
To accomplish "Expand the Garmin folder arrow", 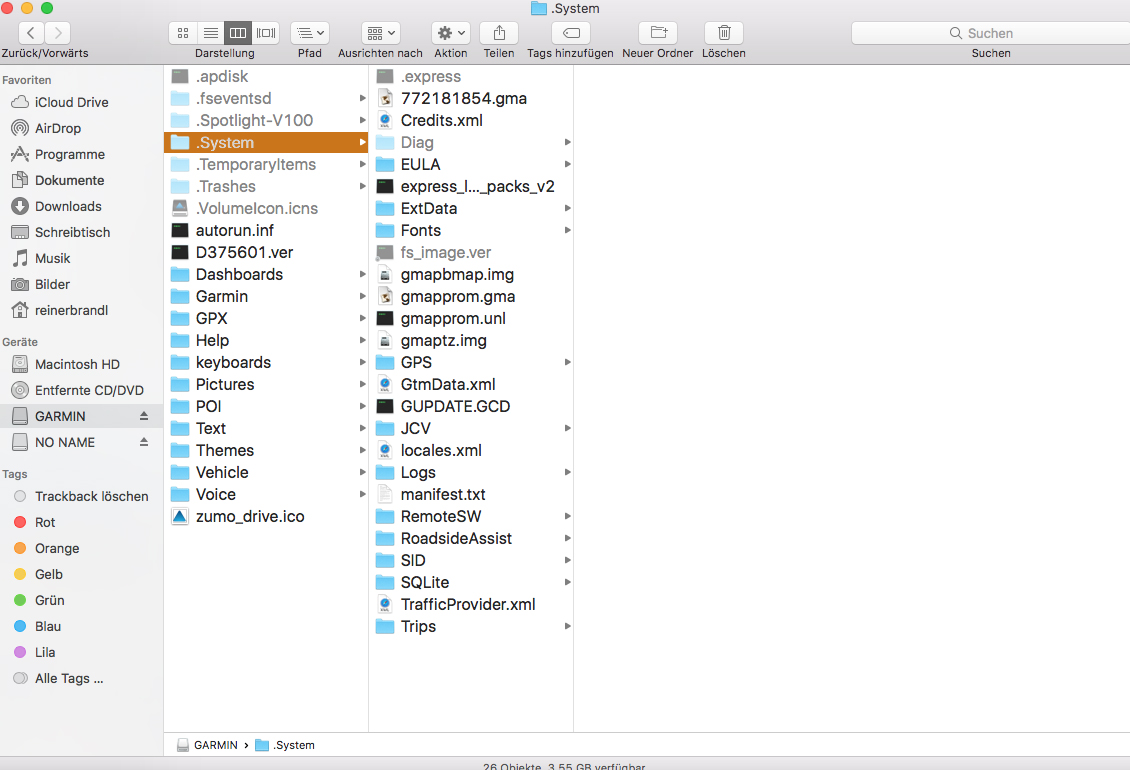I will 362,296.
